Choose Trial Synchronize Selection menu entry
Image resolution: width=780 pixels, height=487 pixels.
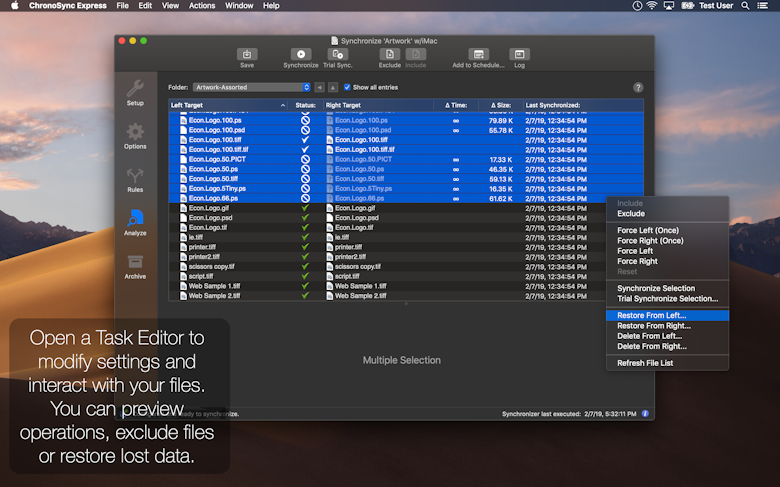pyautogui.click(x=668, y=299)
